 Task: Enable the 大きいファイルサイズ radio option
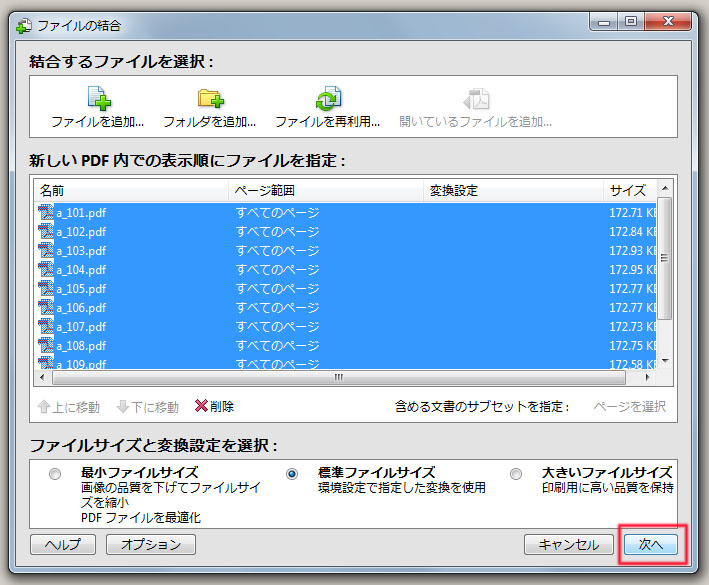tap(516, 474)
